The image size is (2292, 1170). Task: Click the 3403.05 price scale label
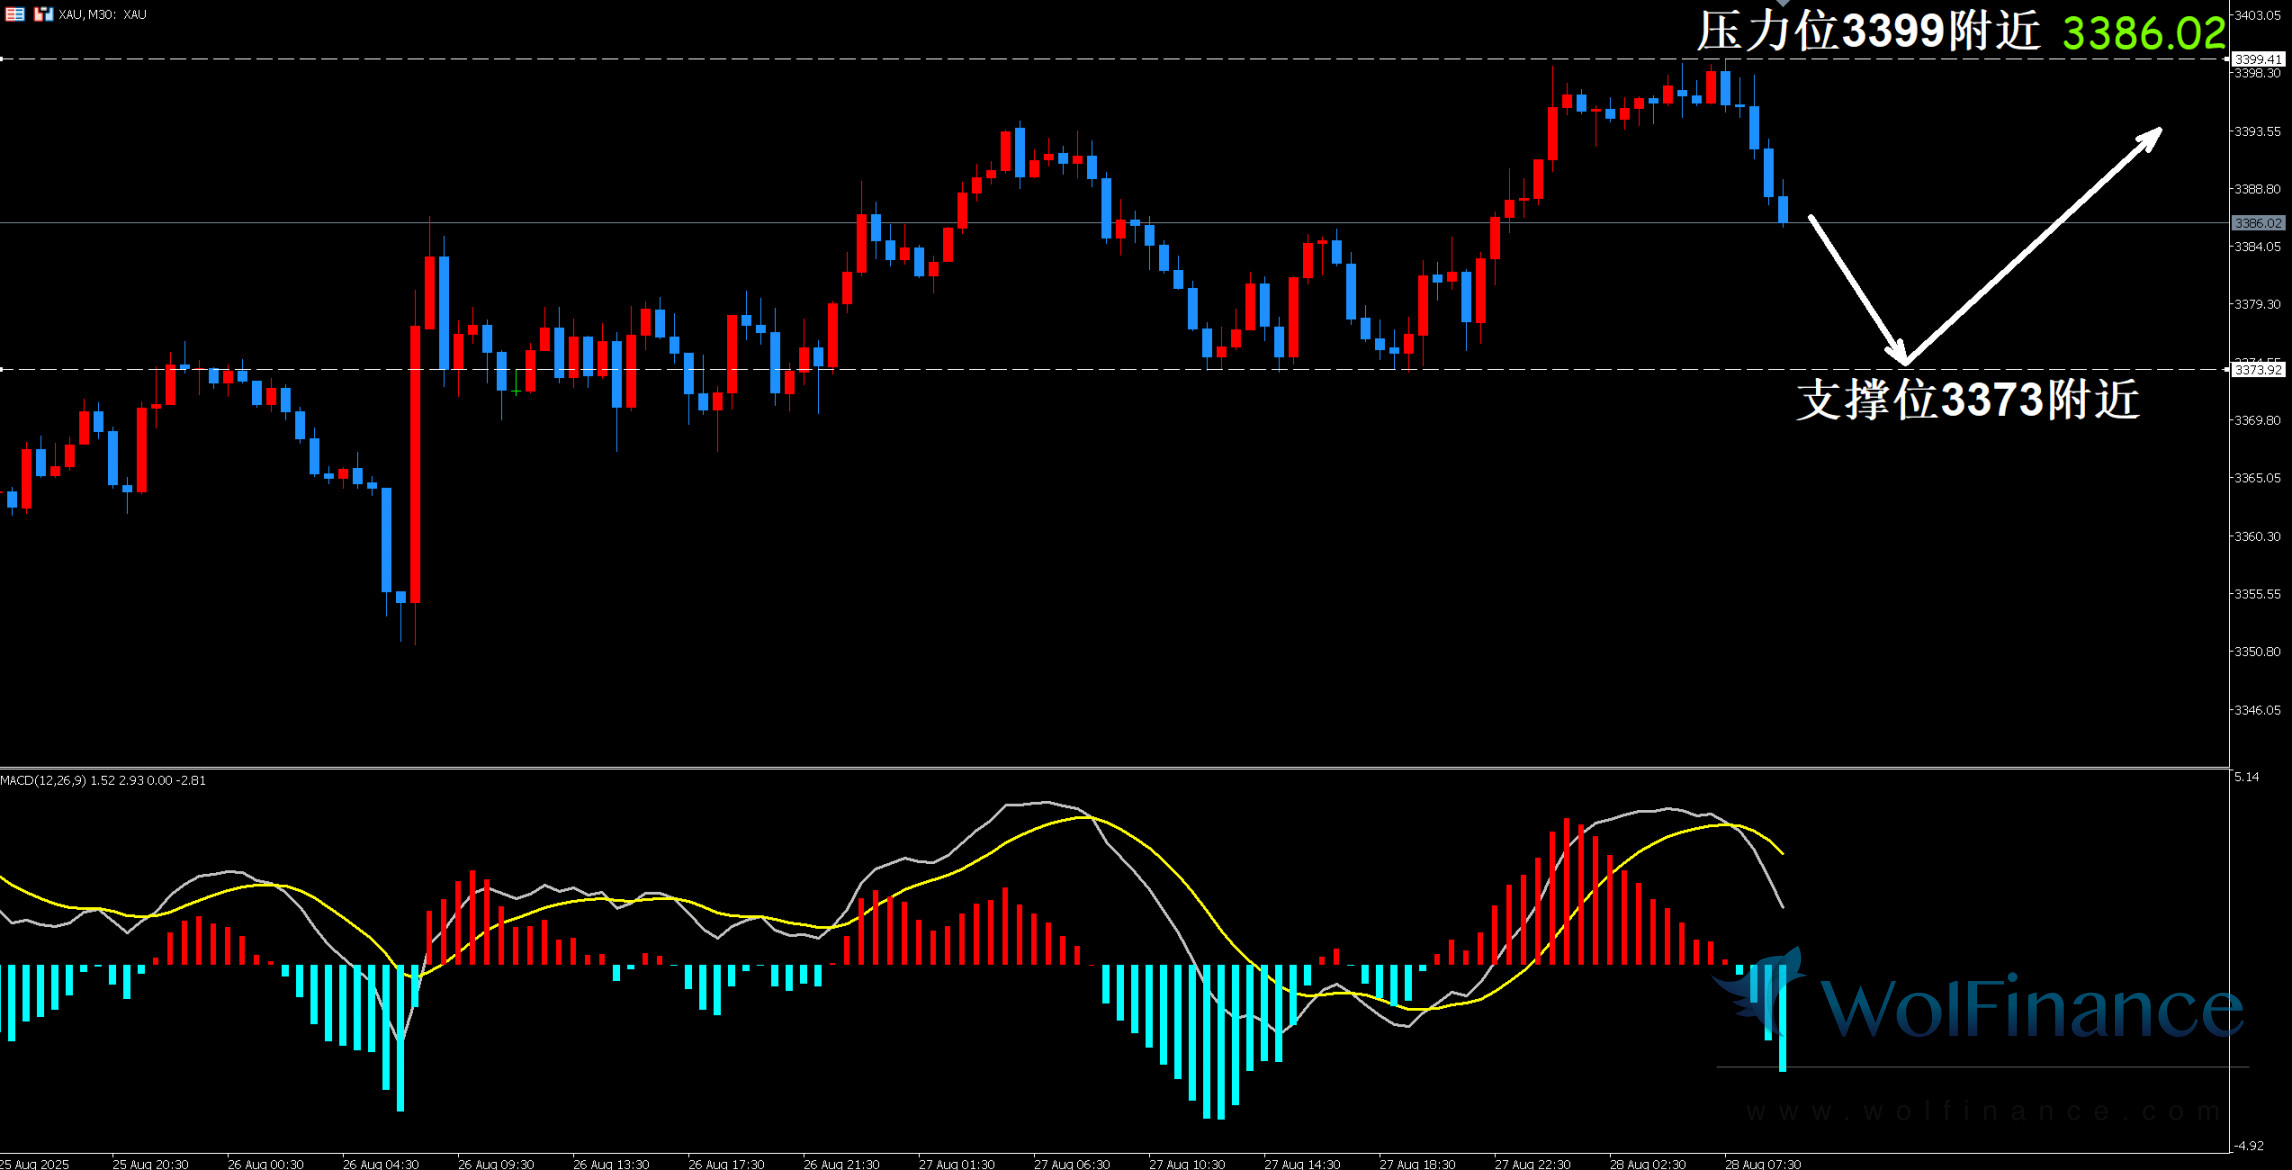[x=2259, y=15]
